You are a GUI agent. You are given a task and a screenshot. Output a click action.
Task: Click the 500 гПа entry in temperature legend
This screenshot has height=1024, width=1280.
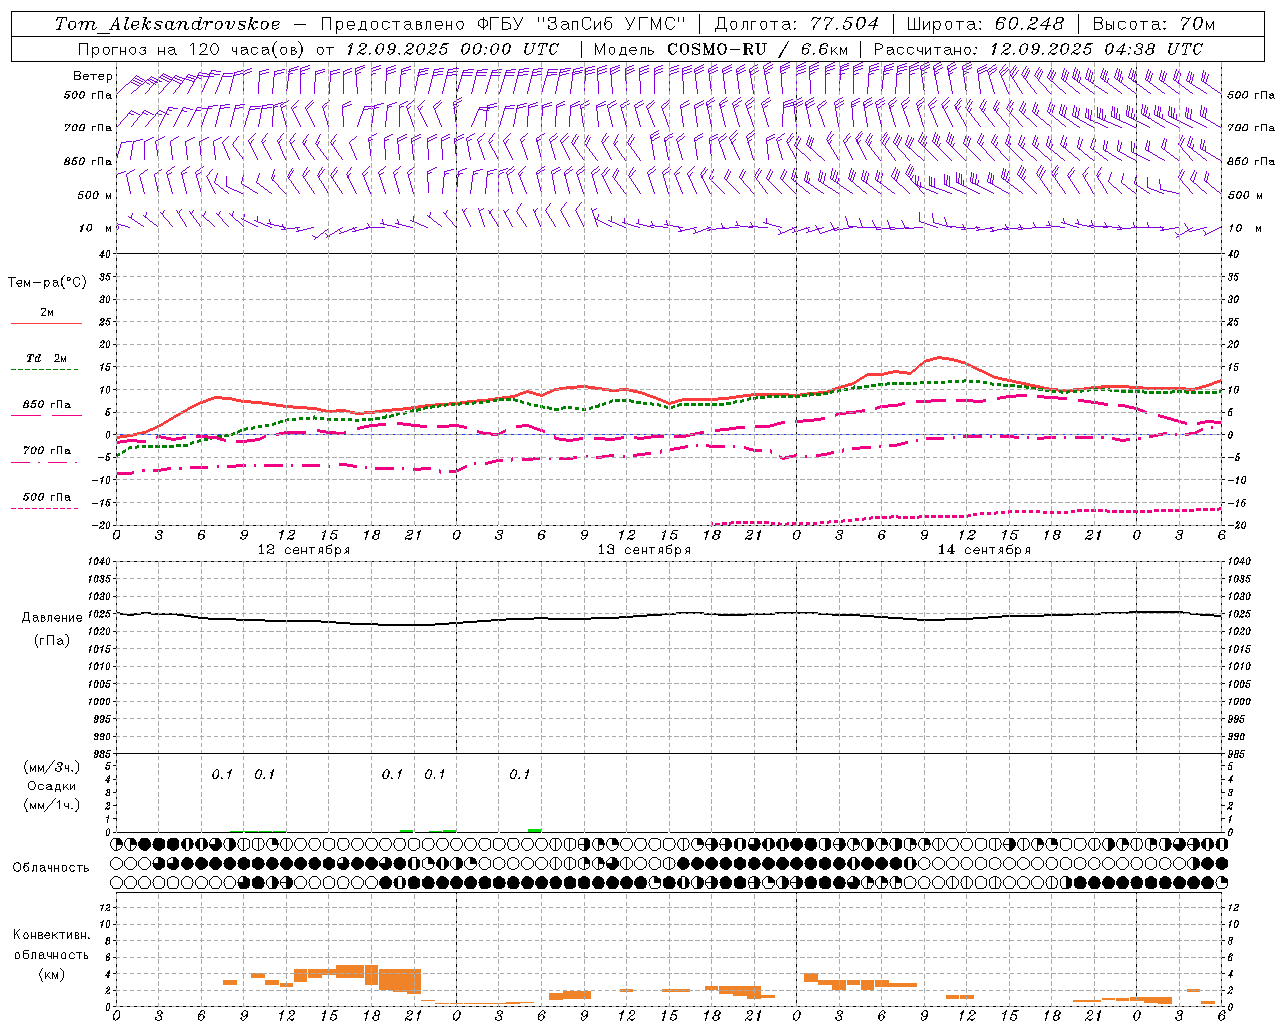[x=47, y=497]
